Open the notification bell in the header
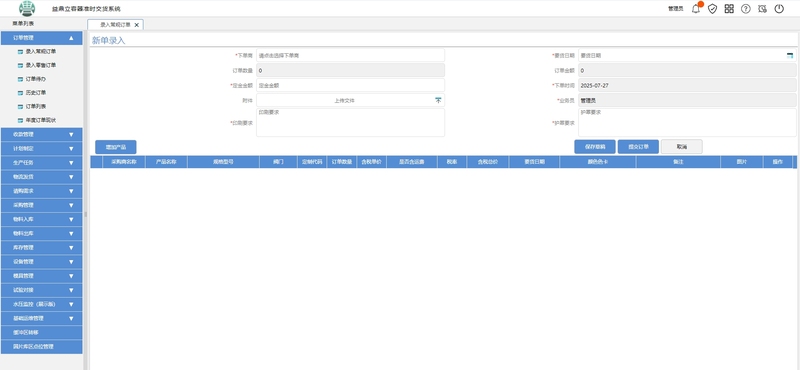Screen dimensions: 800x370 tap(696, 9)
